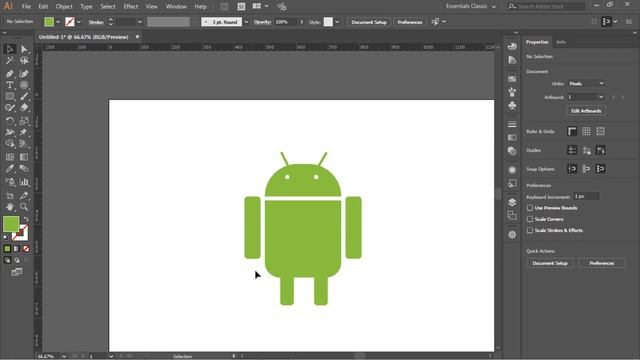Enable Scale Strokes & Effects

530,230
